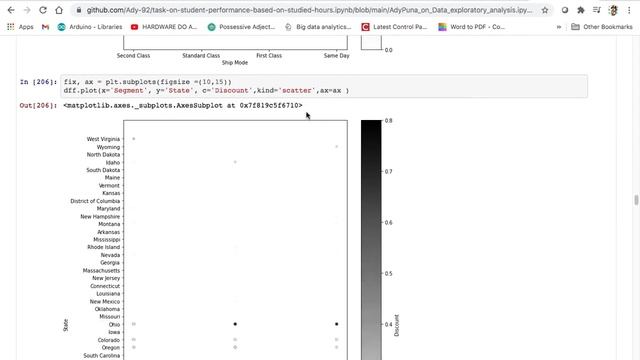640x360 pixels.
Task: Click 'Second Class' tick label
Action: [x=133, y=56]
